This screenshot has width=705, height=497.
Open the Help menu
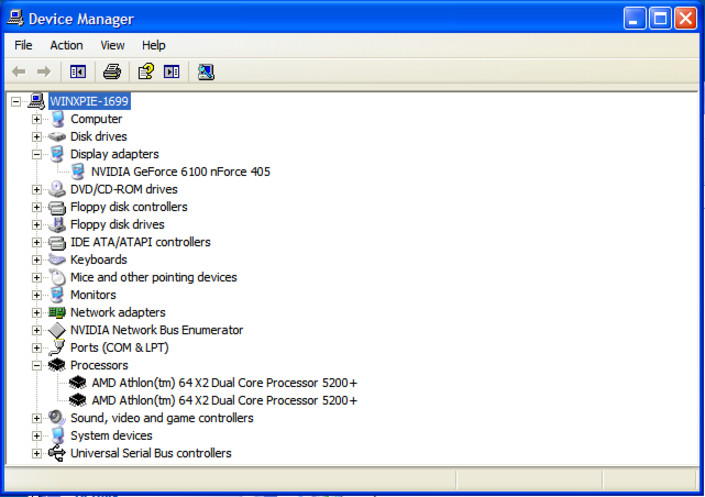click(x=153, y=45)
